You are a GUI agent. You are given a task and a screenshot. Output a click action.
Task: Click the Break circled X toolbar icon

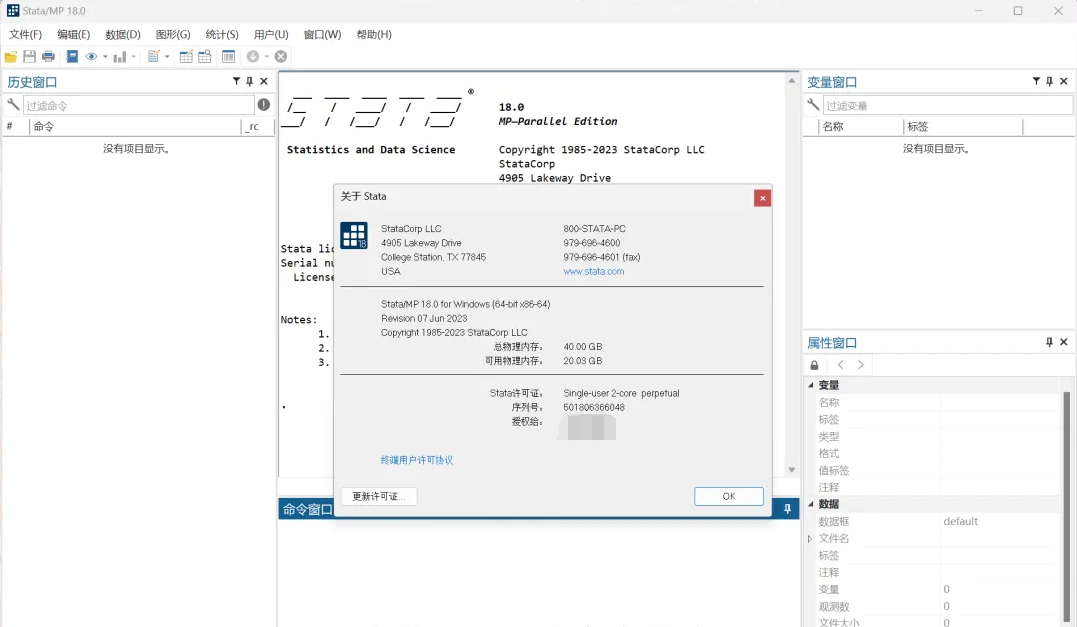tap(281, 57)
